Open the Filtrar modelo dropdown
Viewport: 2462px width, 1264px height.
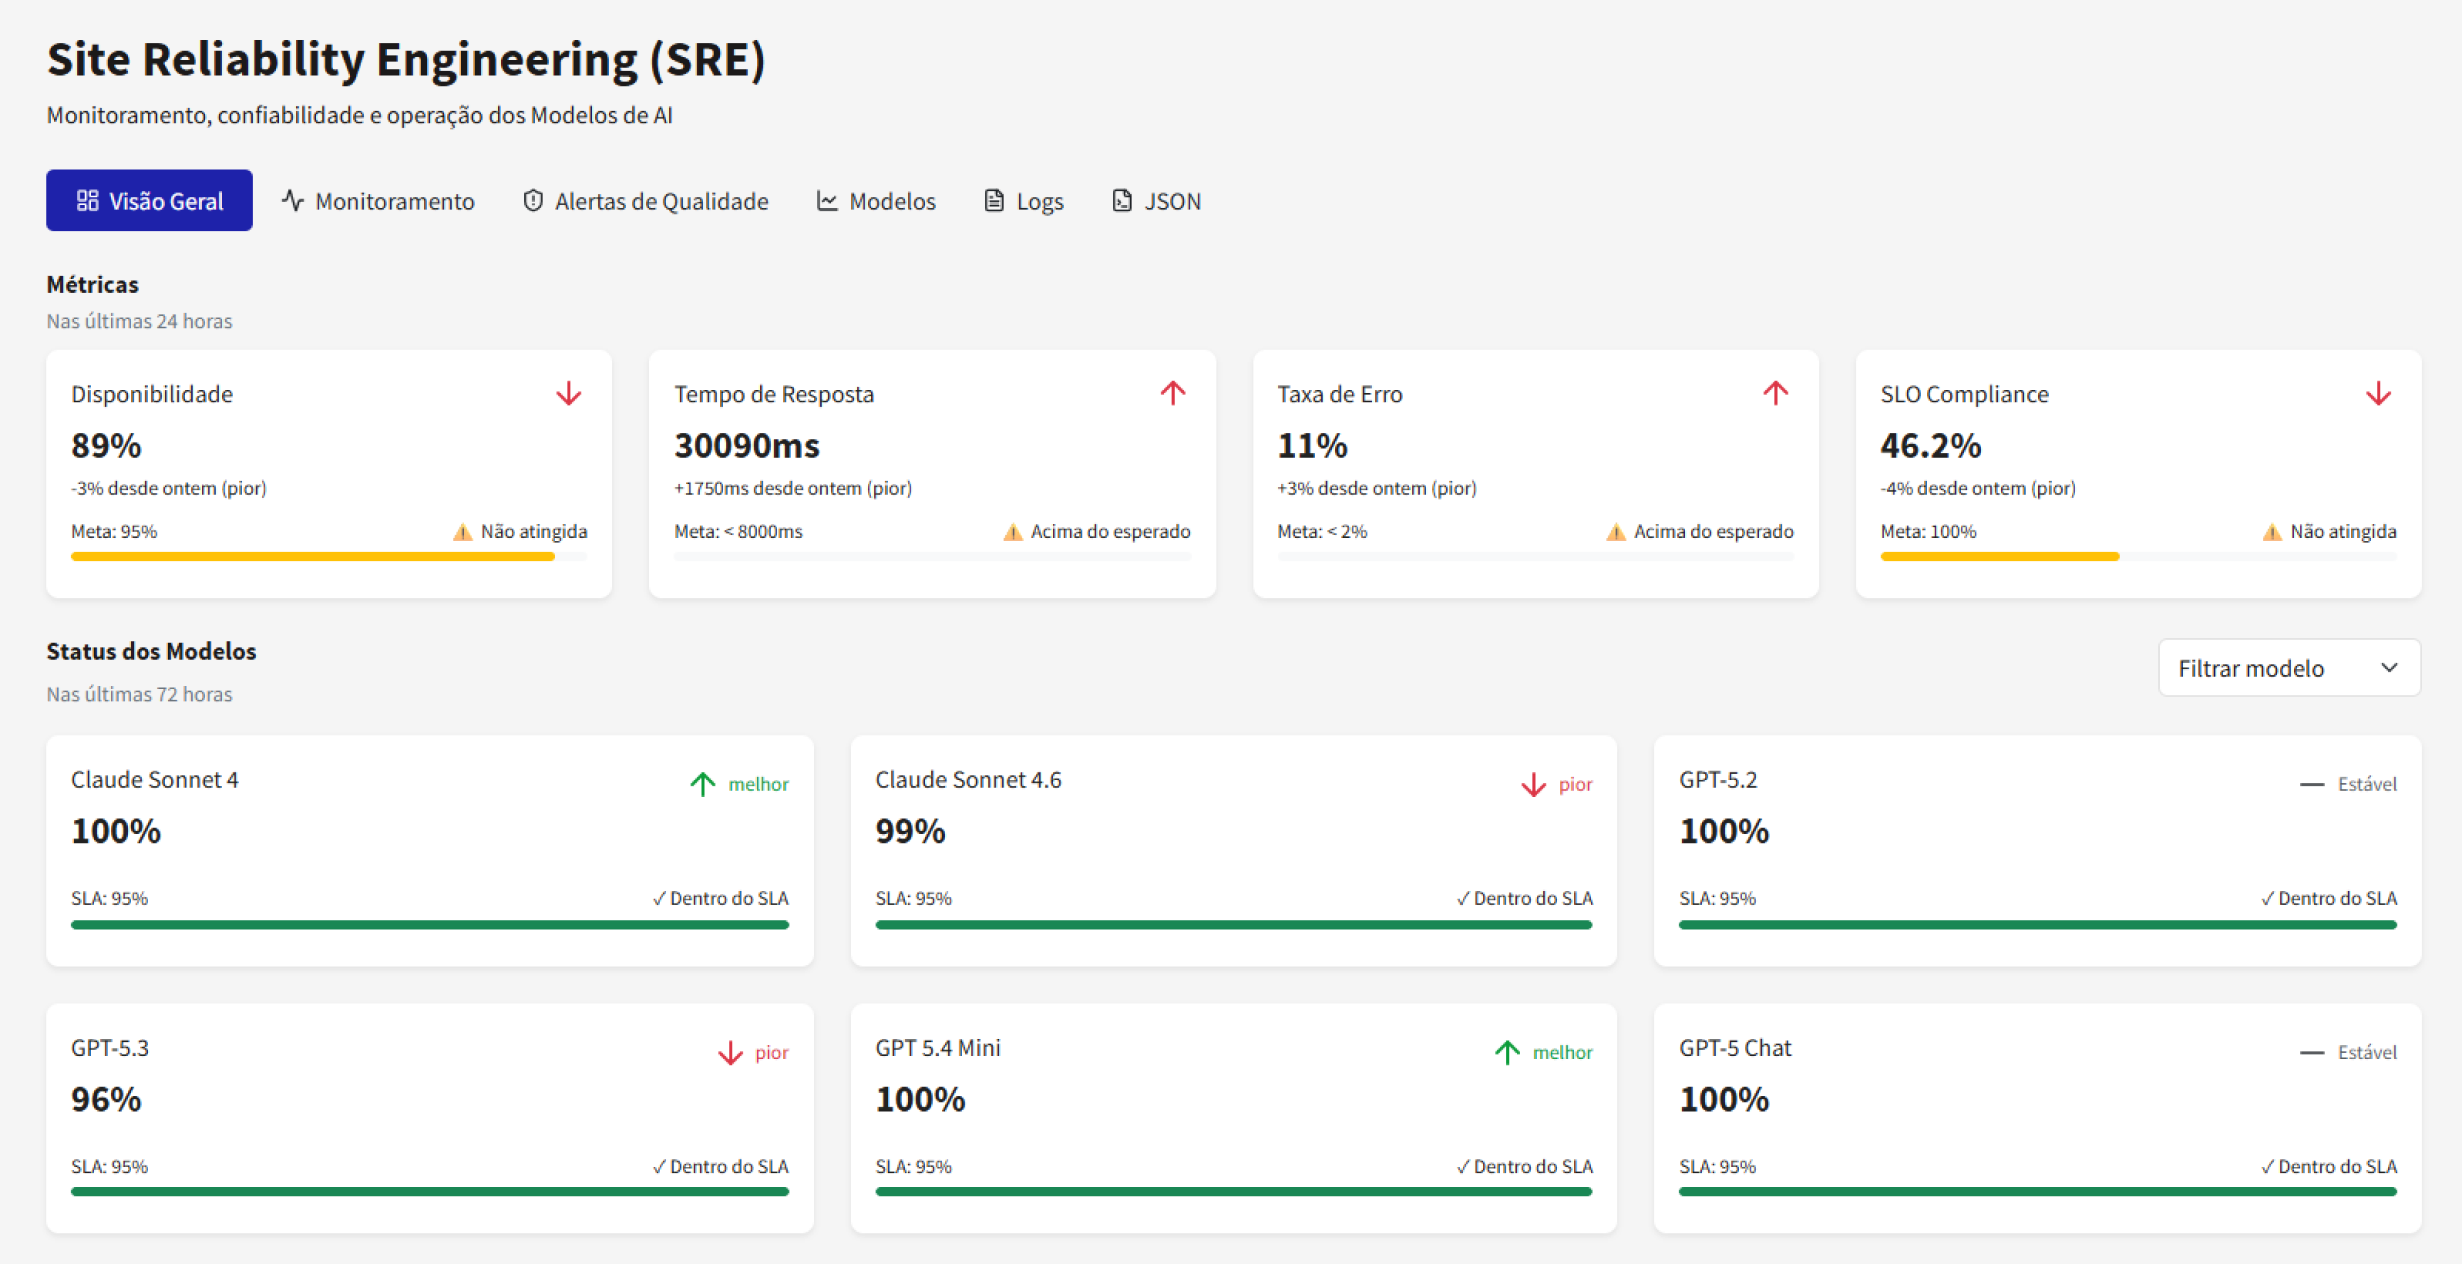[2289, 668]
